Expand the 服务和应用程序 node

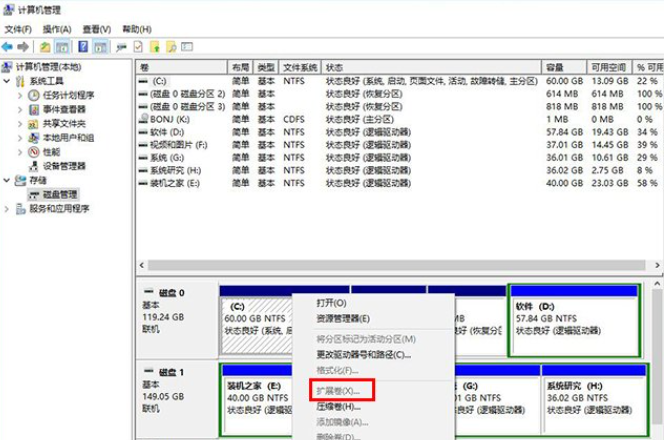[8, 209]
